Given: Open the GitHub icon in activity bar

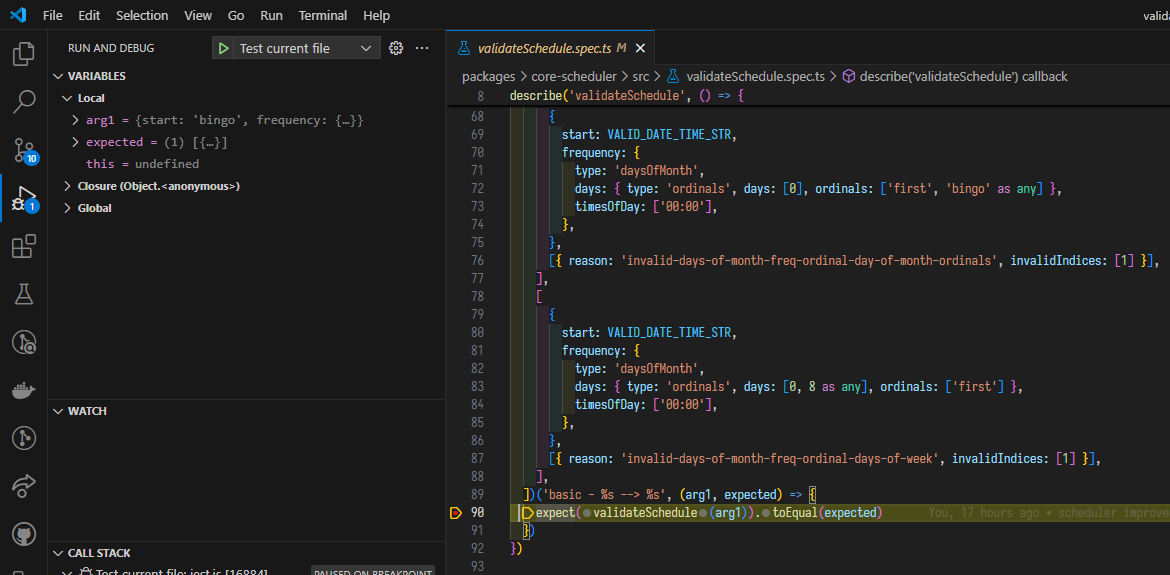Looking at the screenshot, I should pyautogui.click(x=24, y=533).
